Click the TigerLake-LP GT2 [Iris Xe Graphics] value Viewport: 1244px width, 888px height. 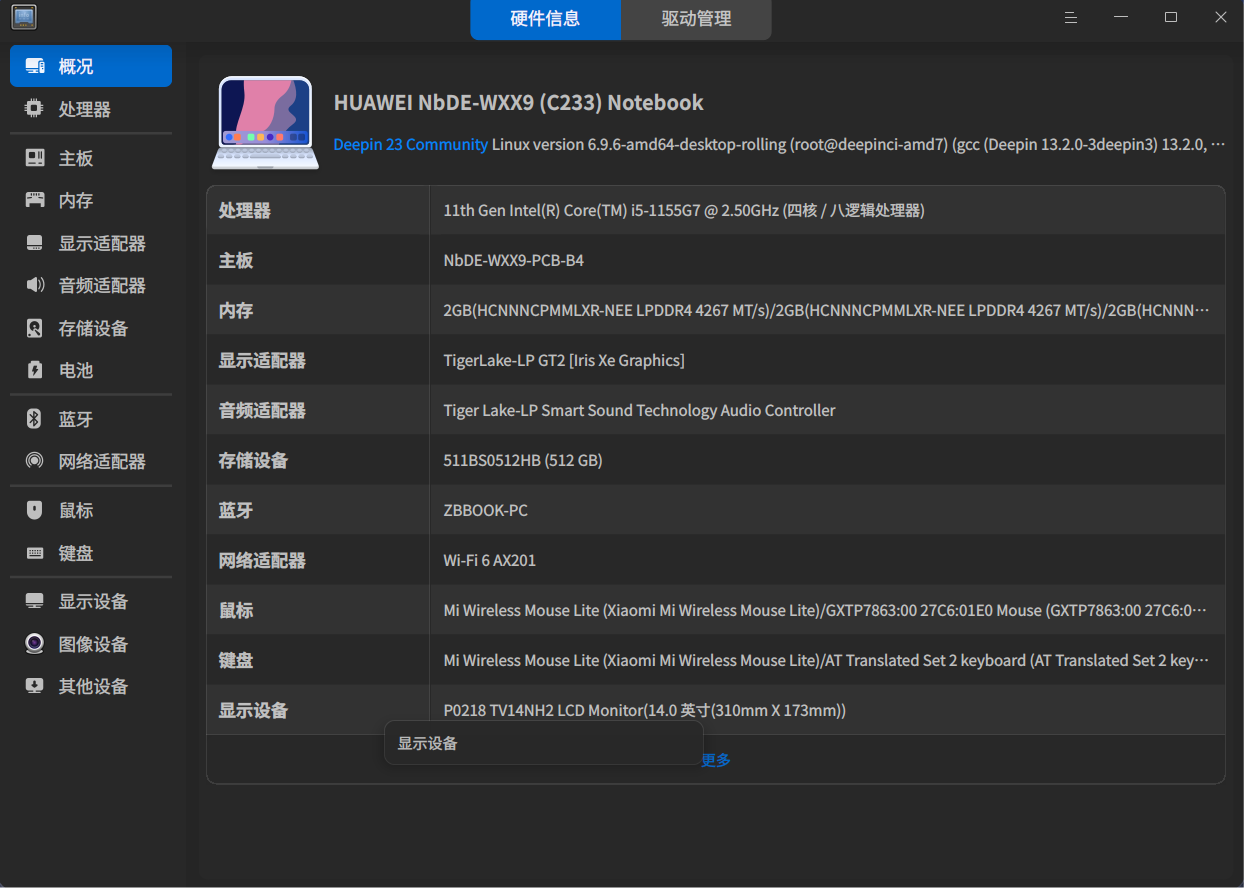tap(564, 360)
